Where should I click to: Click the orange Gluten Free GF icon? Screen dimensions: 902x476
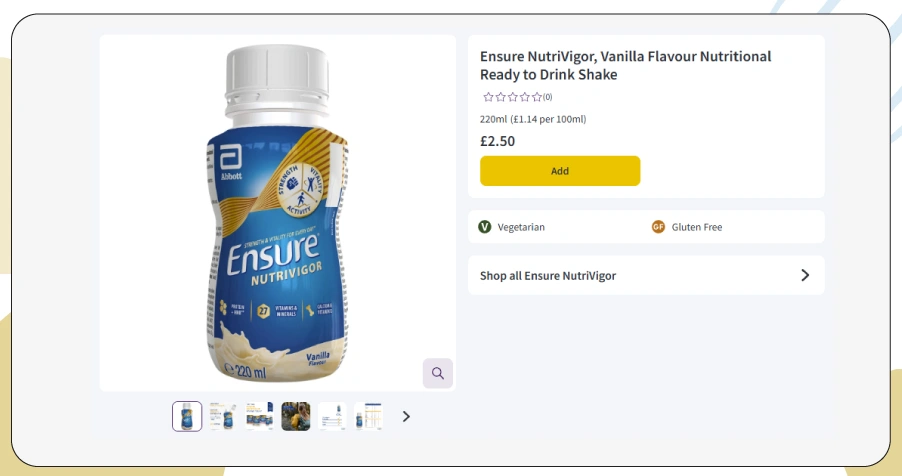658,227
